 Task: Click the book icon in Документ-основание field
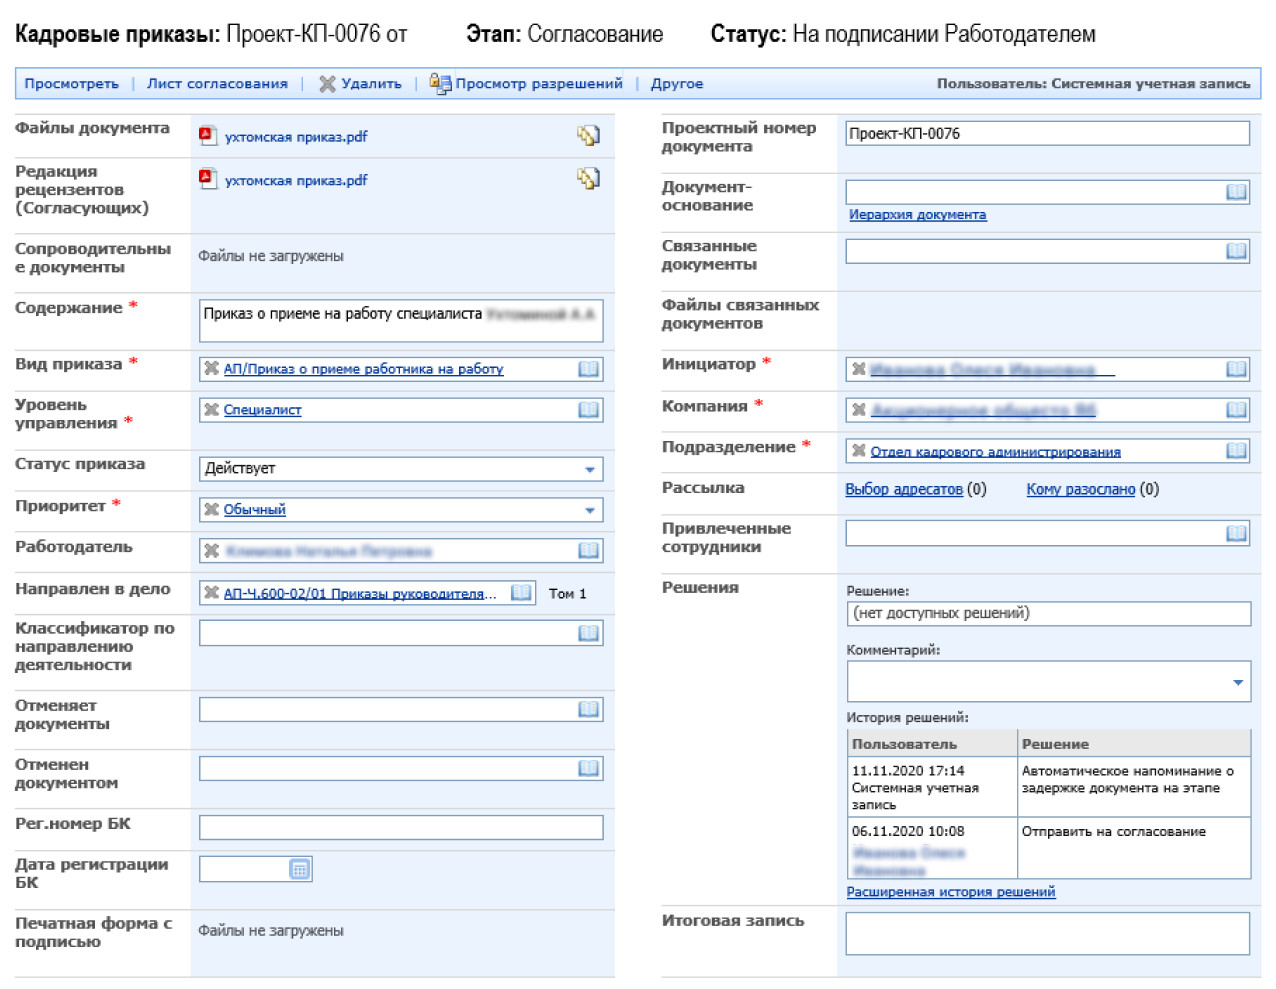pos(1236,192)
